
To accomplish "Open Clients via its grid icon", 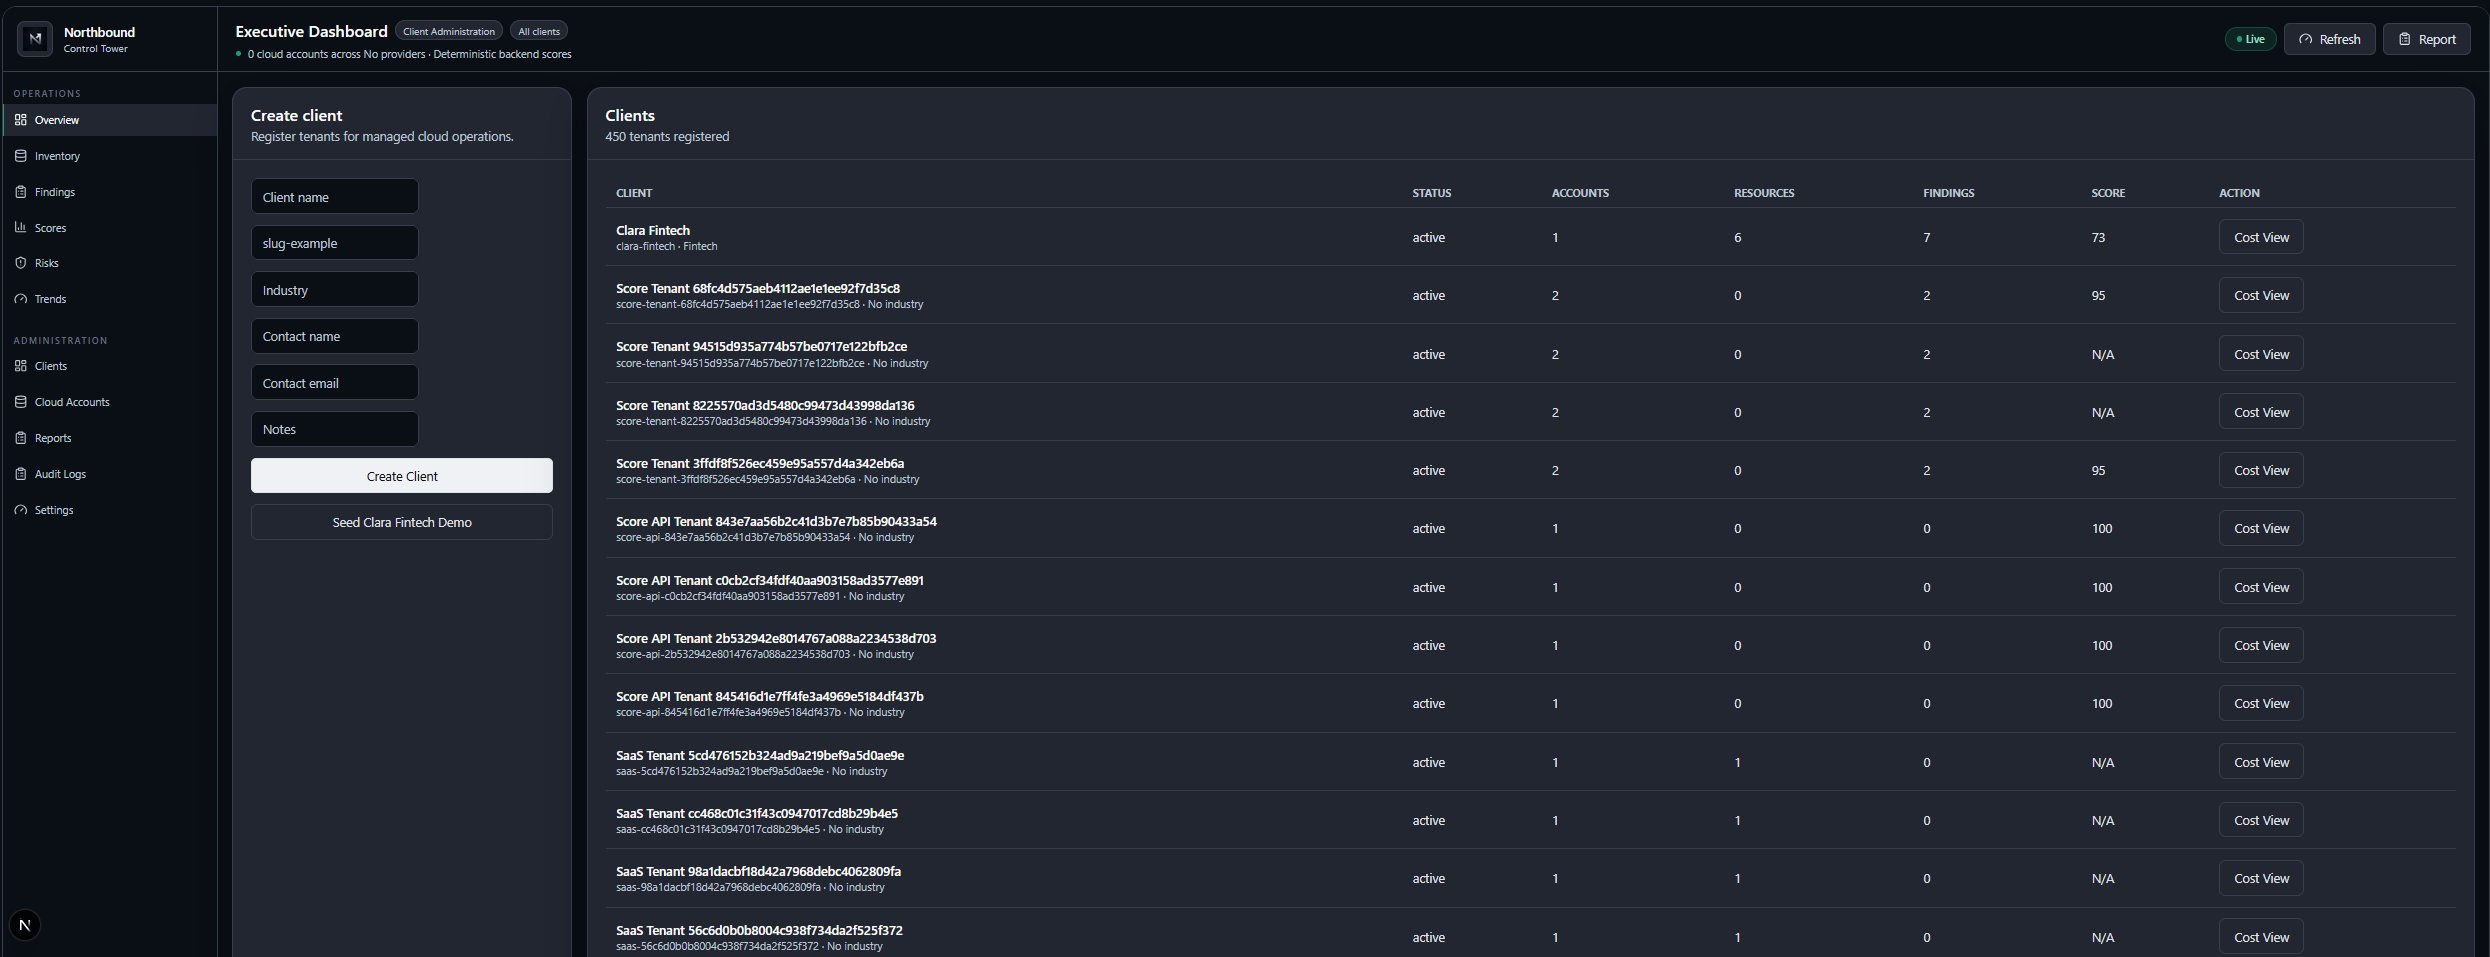I will [21, 366].
